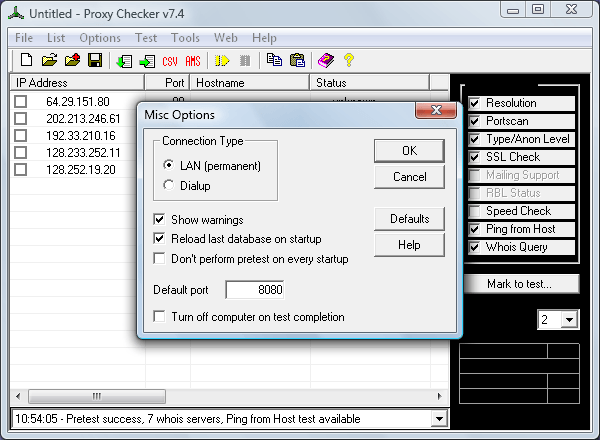The width and height of the screenshot is (600, 440).
Task: Toggle the Speed Check test option
Action: [476, 211]
